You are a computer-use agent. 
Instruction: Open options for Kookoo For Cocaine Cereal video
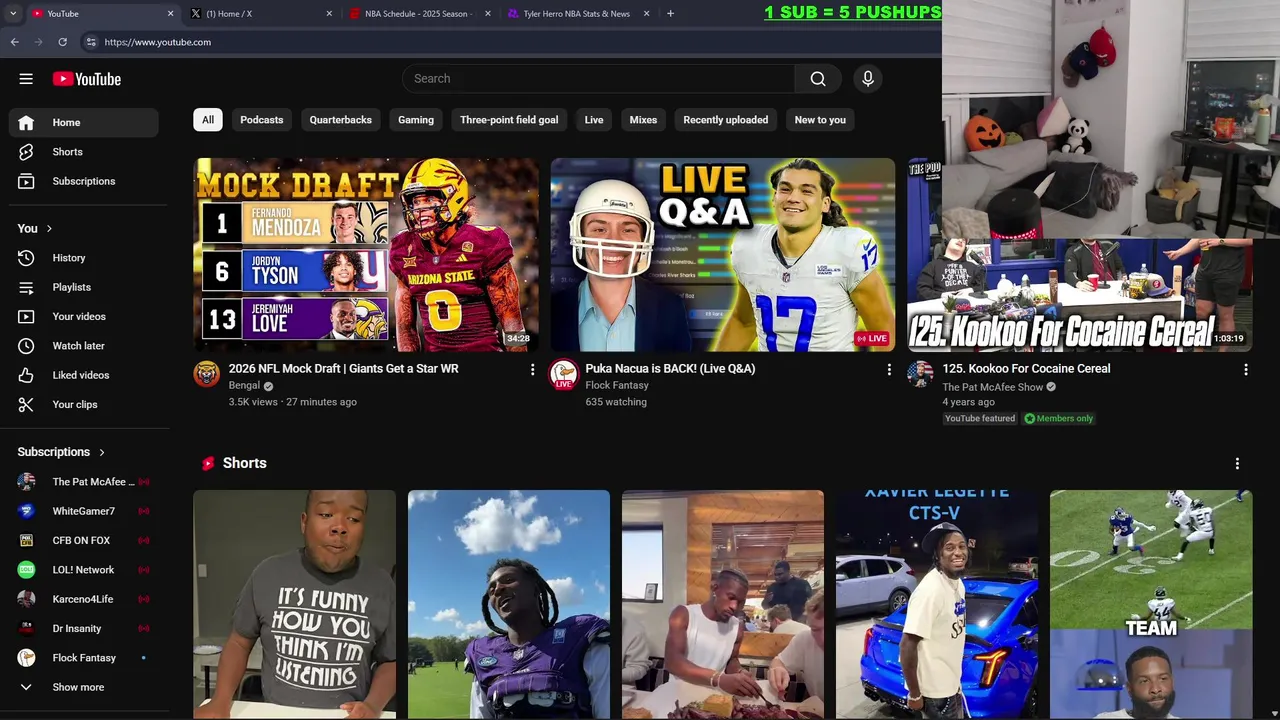click(x=1245, y=370)
